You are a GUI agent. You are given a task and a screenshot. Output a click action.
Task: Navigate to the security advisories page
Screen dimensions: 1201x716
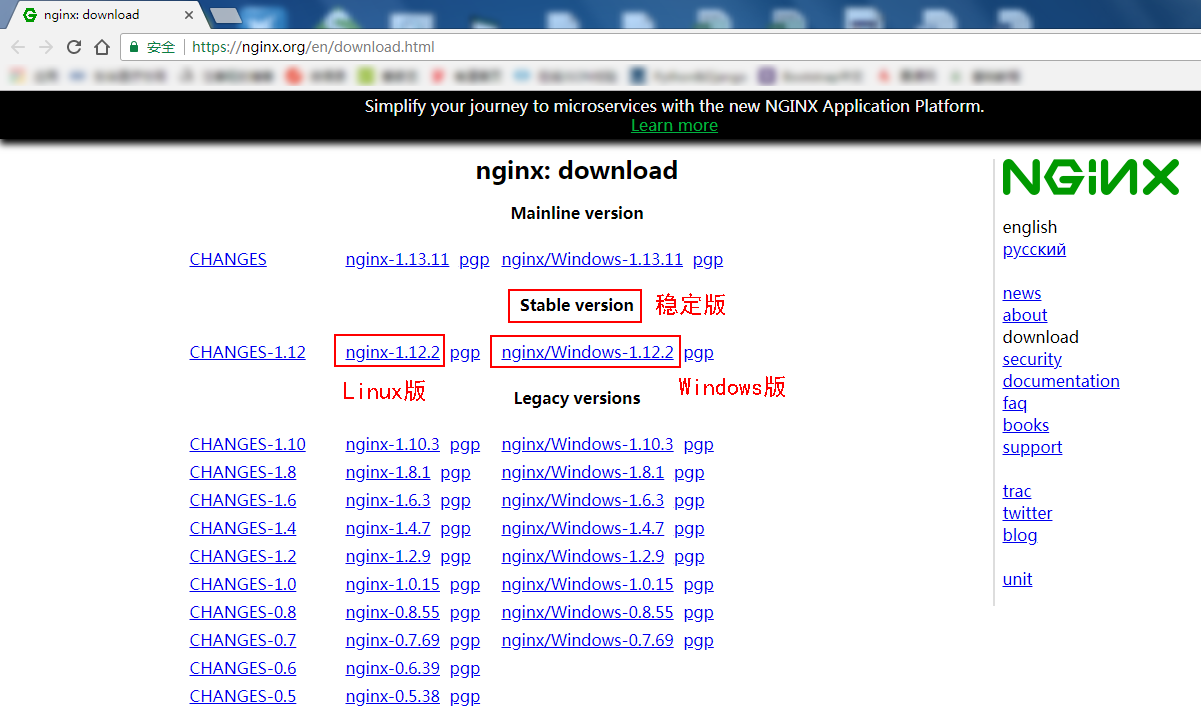[x=1031, y=359]
